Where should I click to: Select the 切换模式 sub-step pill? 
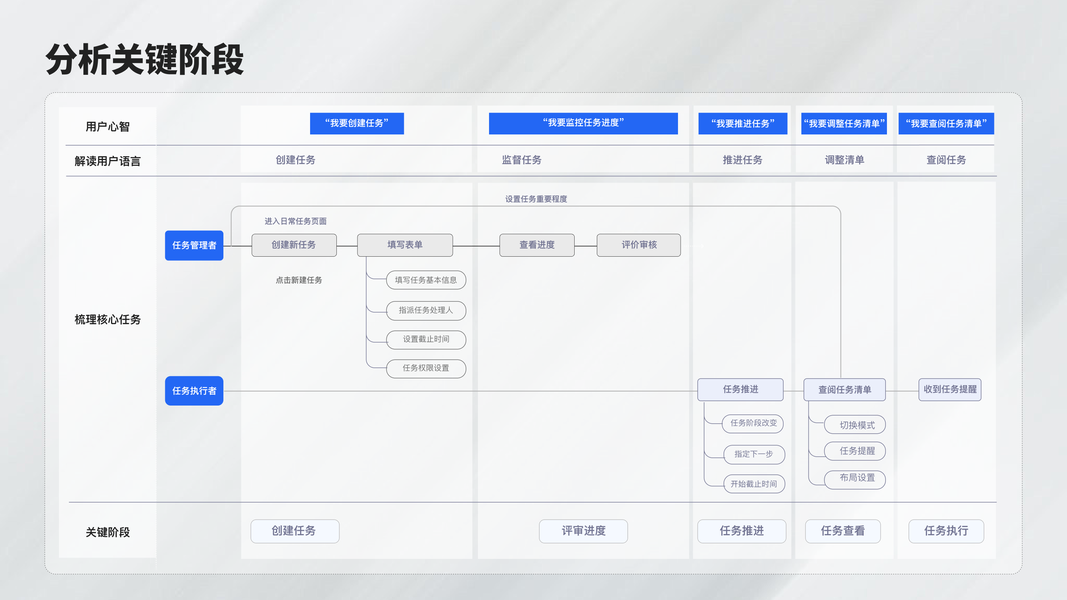(855, 425)
